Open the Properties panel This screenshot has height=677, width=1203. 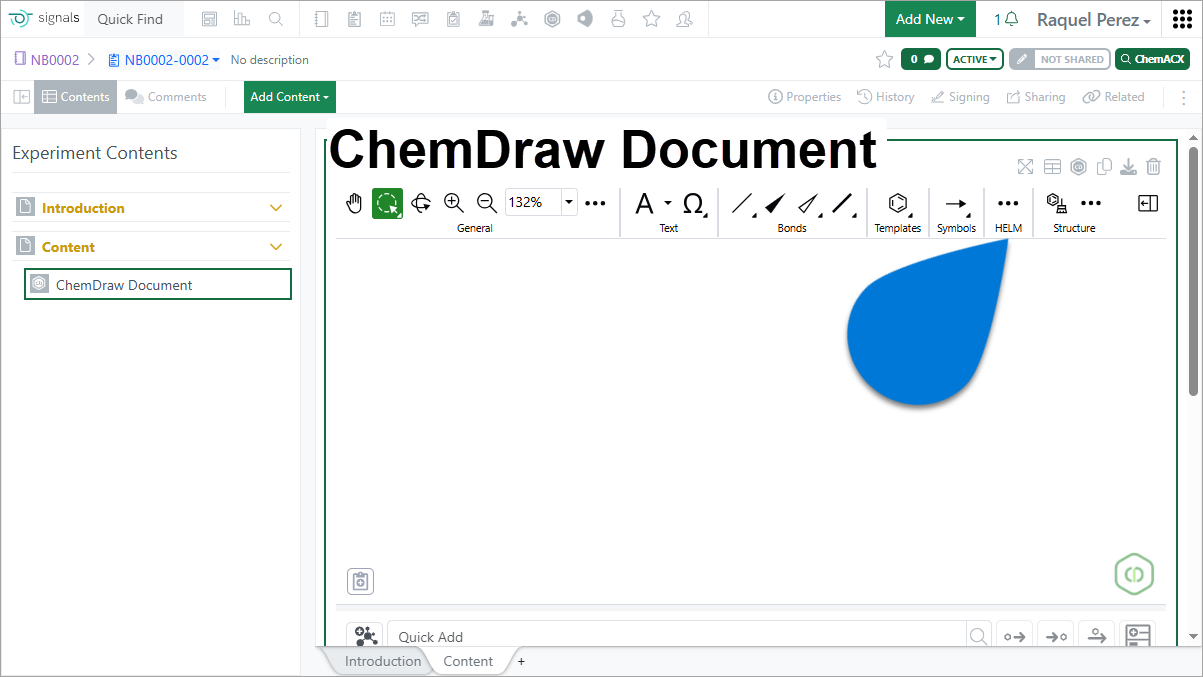pyautogui.click(x=805, y=97)
